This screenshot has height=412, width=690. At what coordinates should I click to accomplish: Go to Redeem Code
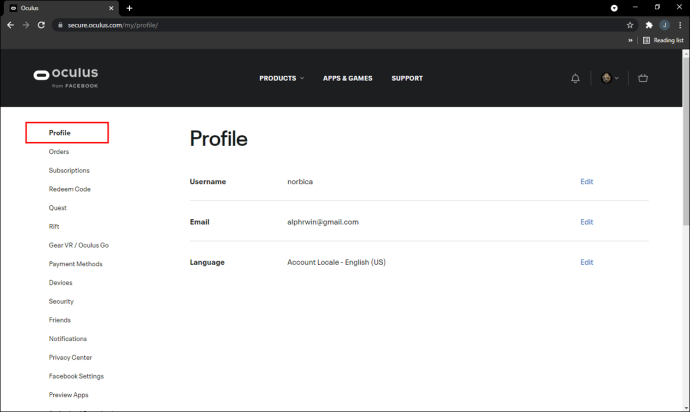point(70,189)
